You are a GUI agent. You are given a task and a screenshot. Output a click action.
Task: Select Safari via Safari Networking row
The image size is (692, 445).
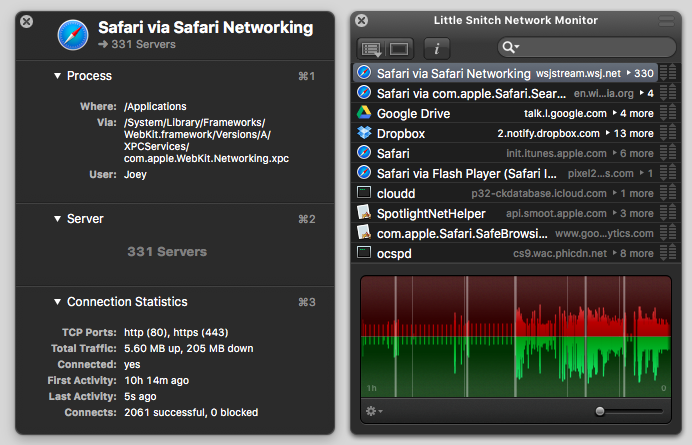click(505, 73)
